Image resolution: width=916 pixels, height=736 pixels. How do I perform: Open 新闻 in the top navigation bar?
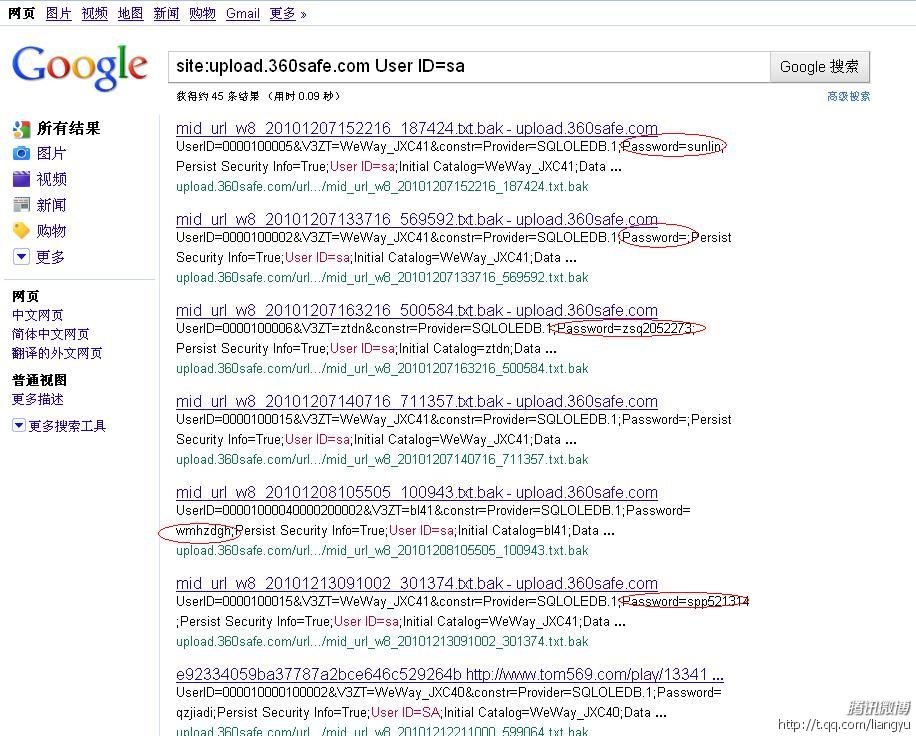(x=166, y=13)
